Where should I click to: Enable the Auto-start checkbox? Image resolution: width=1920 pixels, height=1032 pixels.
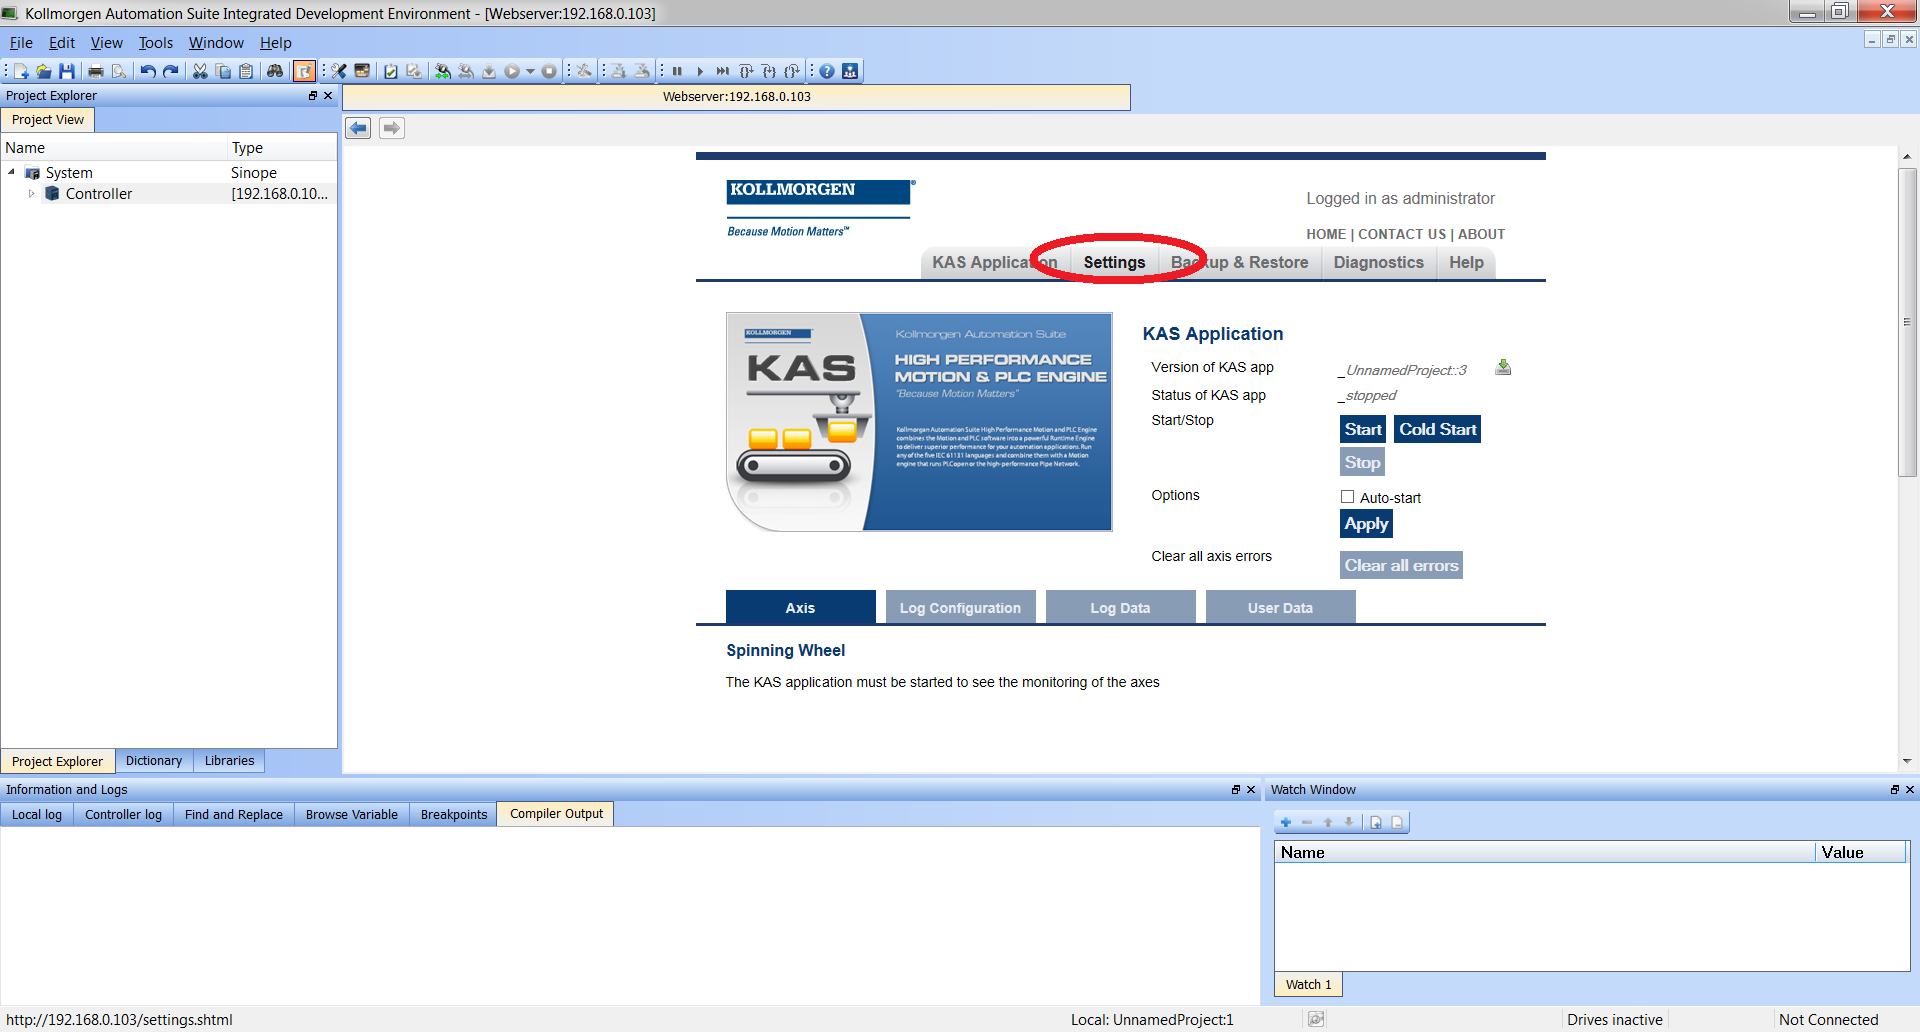pos(1347,497)
